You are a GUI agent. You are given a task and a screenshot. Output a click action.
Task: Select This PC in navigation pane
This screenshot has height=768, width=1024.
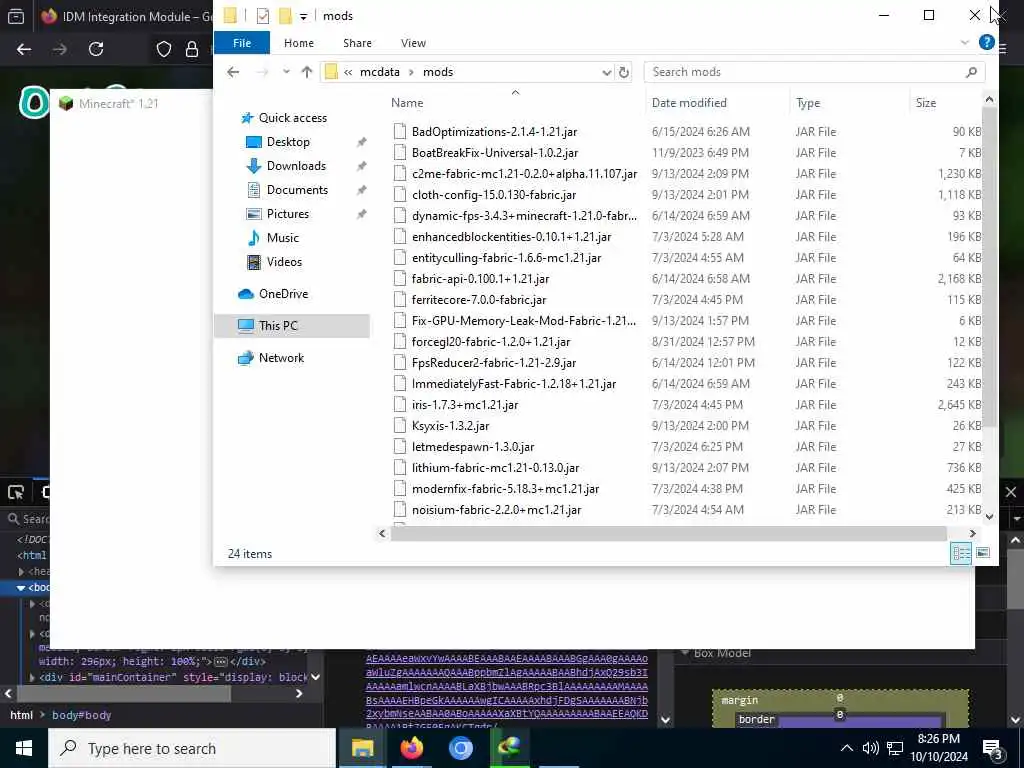[x=292, y=326]
